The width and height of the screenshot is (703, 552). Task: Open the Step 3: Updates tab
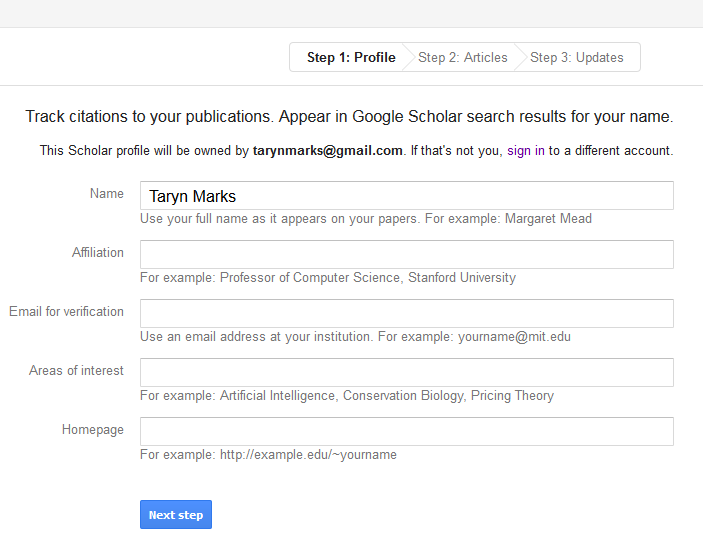click(577, 57)
